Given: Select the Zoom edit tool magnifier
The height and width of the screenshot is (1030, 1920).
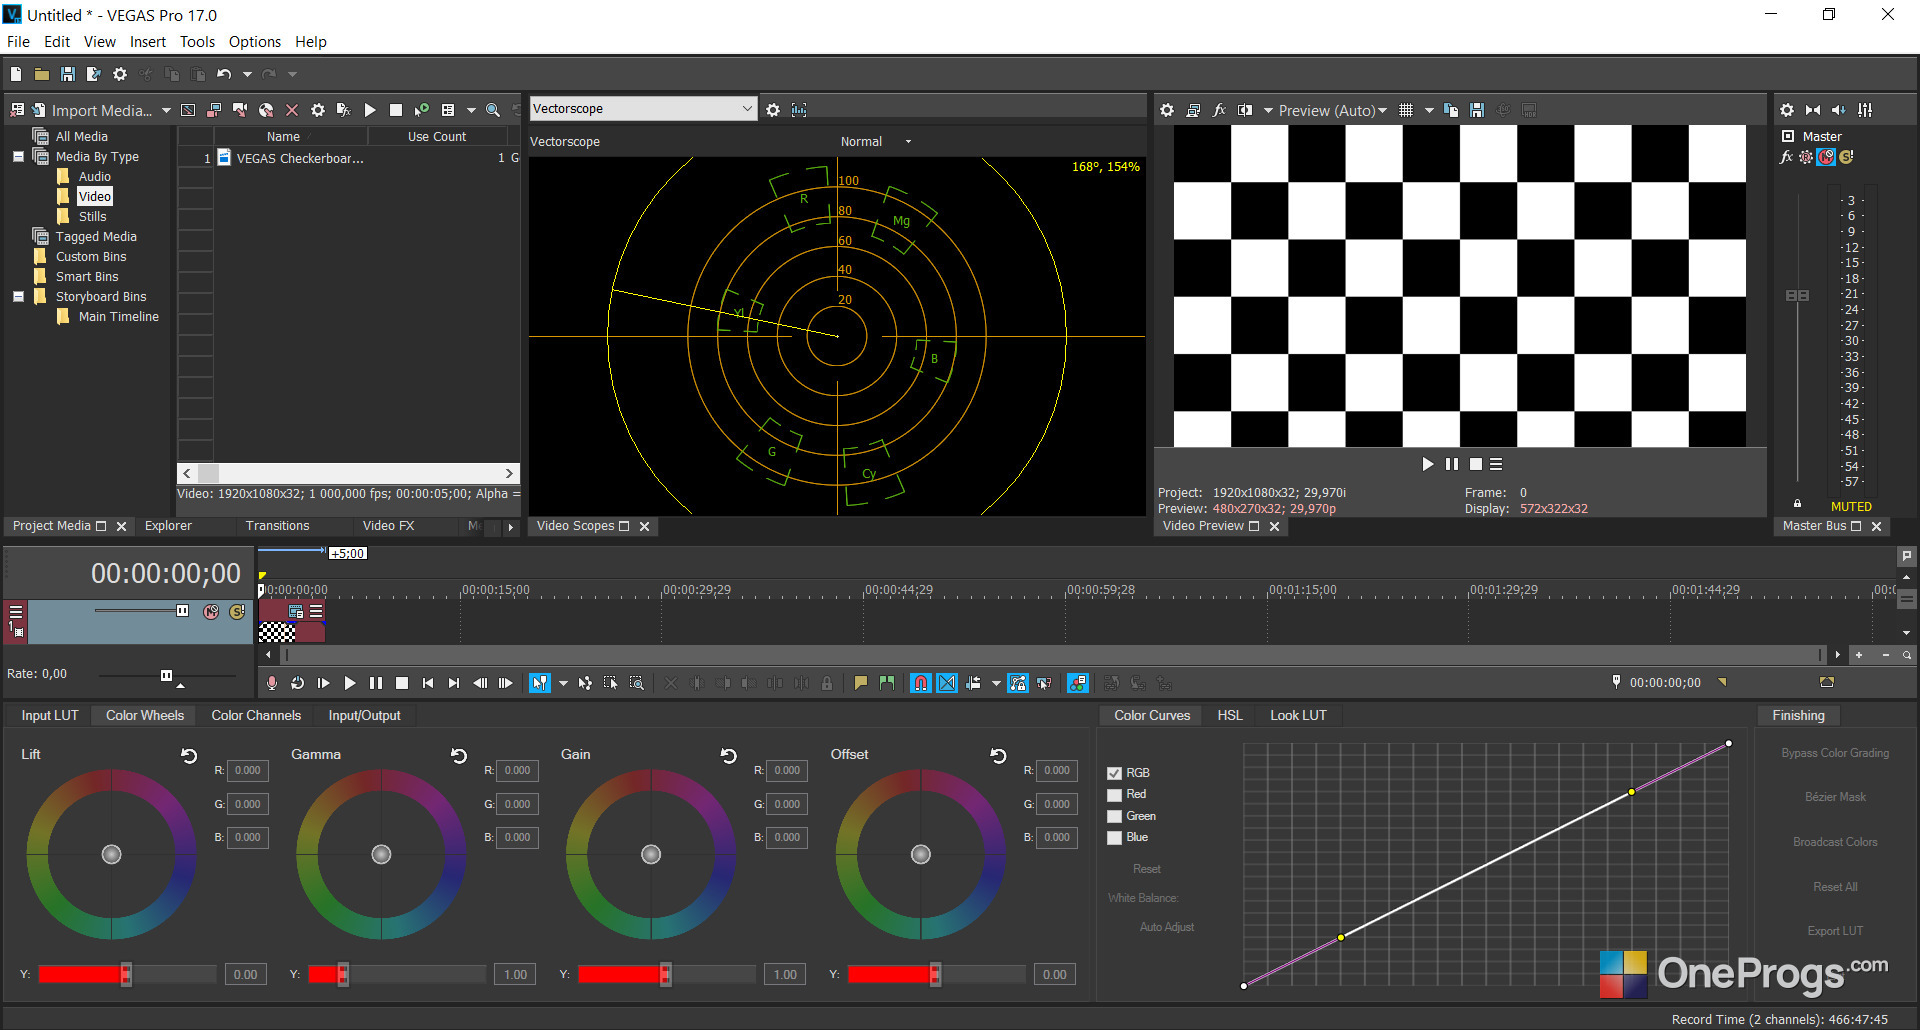Looking at the screenshot, I should [x=637, y=683].
